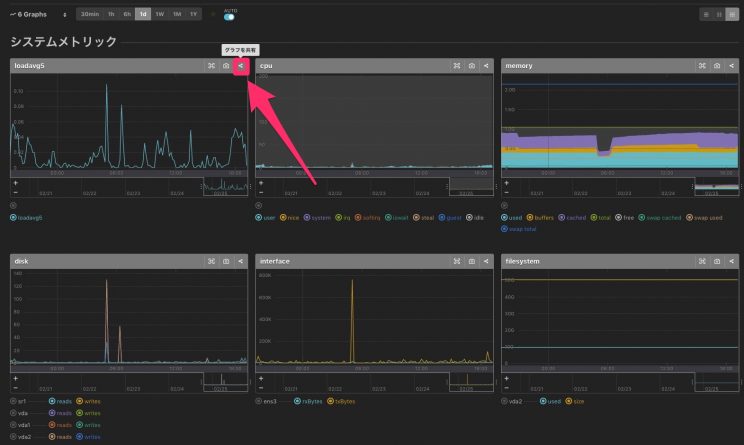The image size is (744, 445).
Task: Expand the filesystem graph view
Action: (702, 261)
